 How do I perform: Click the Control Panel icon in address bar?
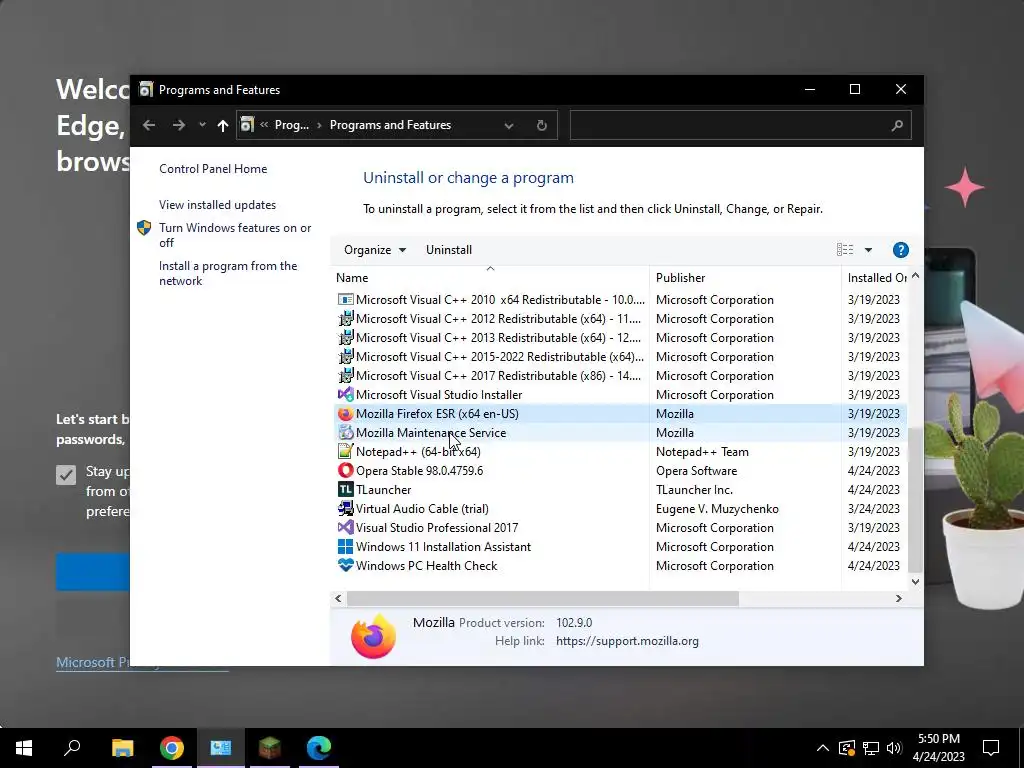pyautogui.click(x=247, y=125)
